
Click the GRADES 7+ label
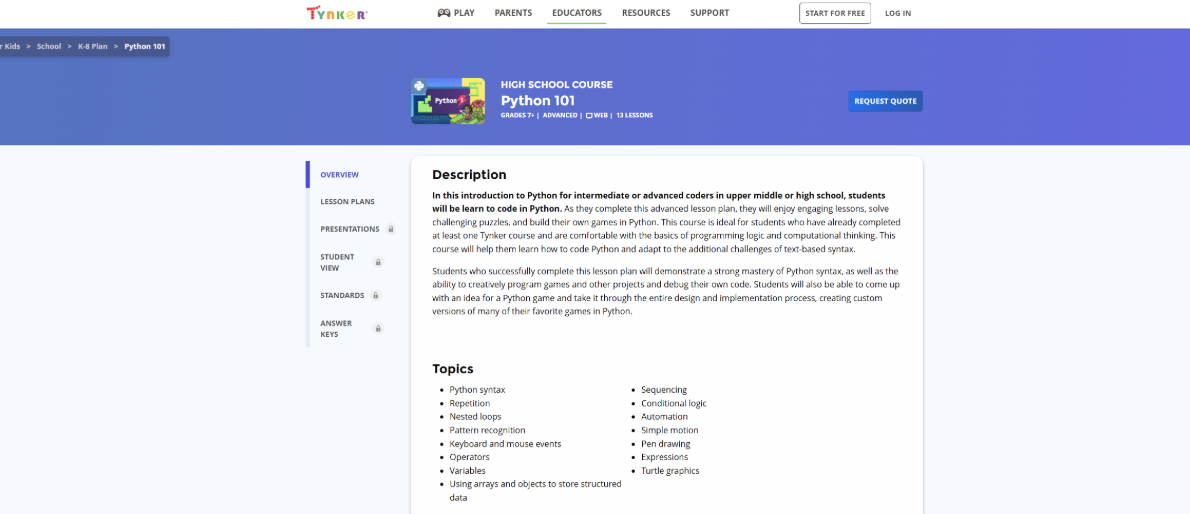518,115
